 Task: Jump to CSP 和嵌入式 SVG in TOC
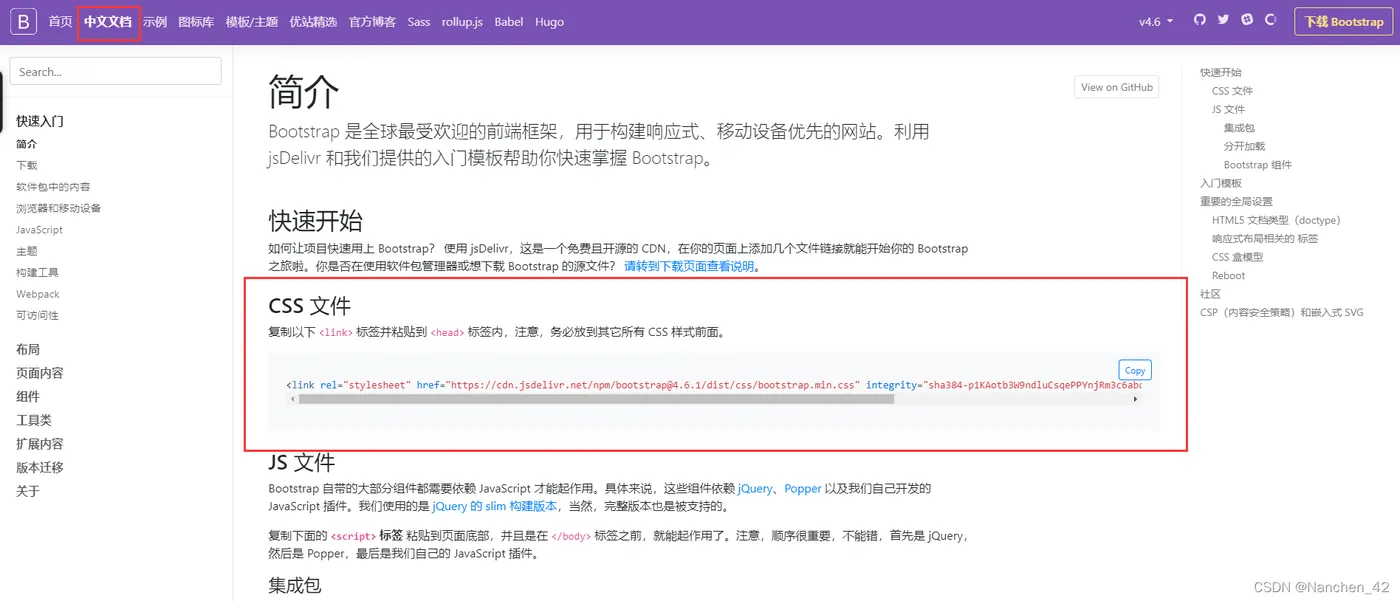1282,312
